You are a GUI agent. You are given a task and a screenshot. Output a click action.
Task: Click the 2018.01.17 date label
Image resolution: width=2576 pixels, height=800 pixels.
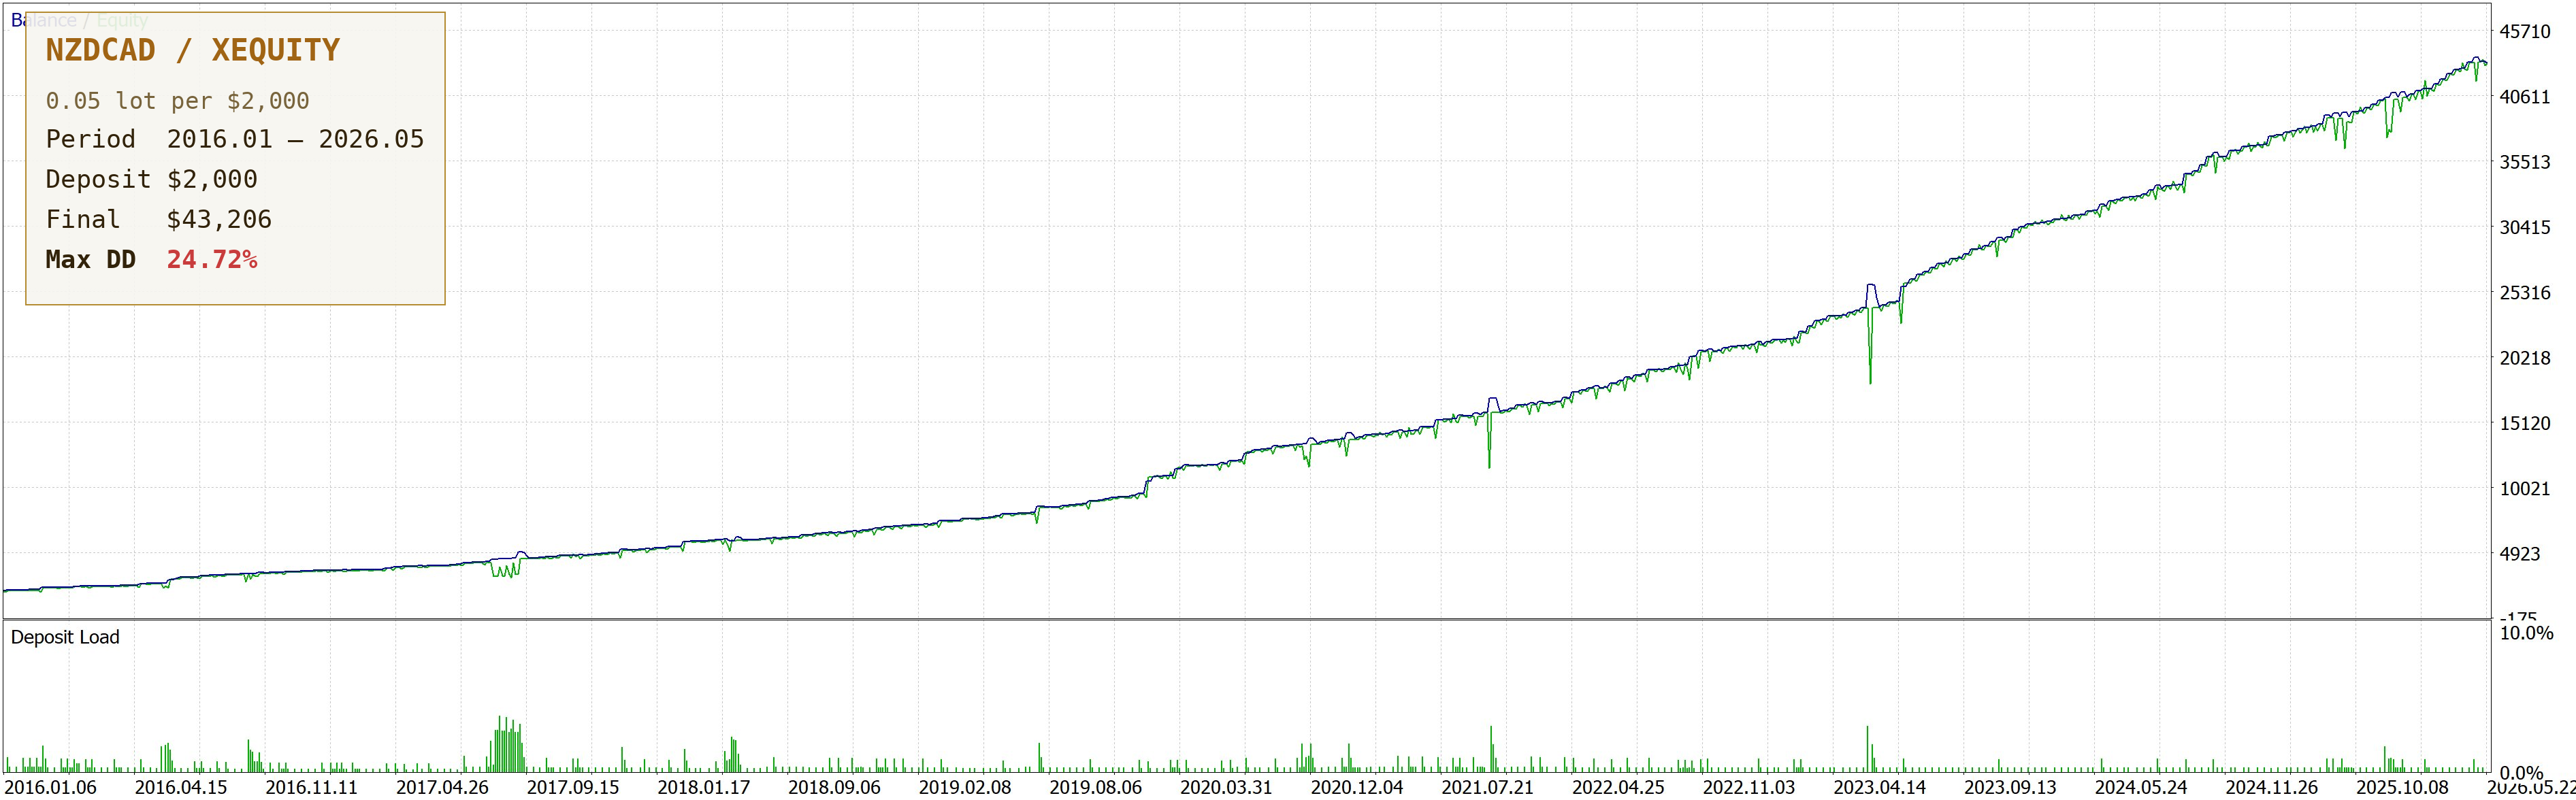tap(703, 787)
